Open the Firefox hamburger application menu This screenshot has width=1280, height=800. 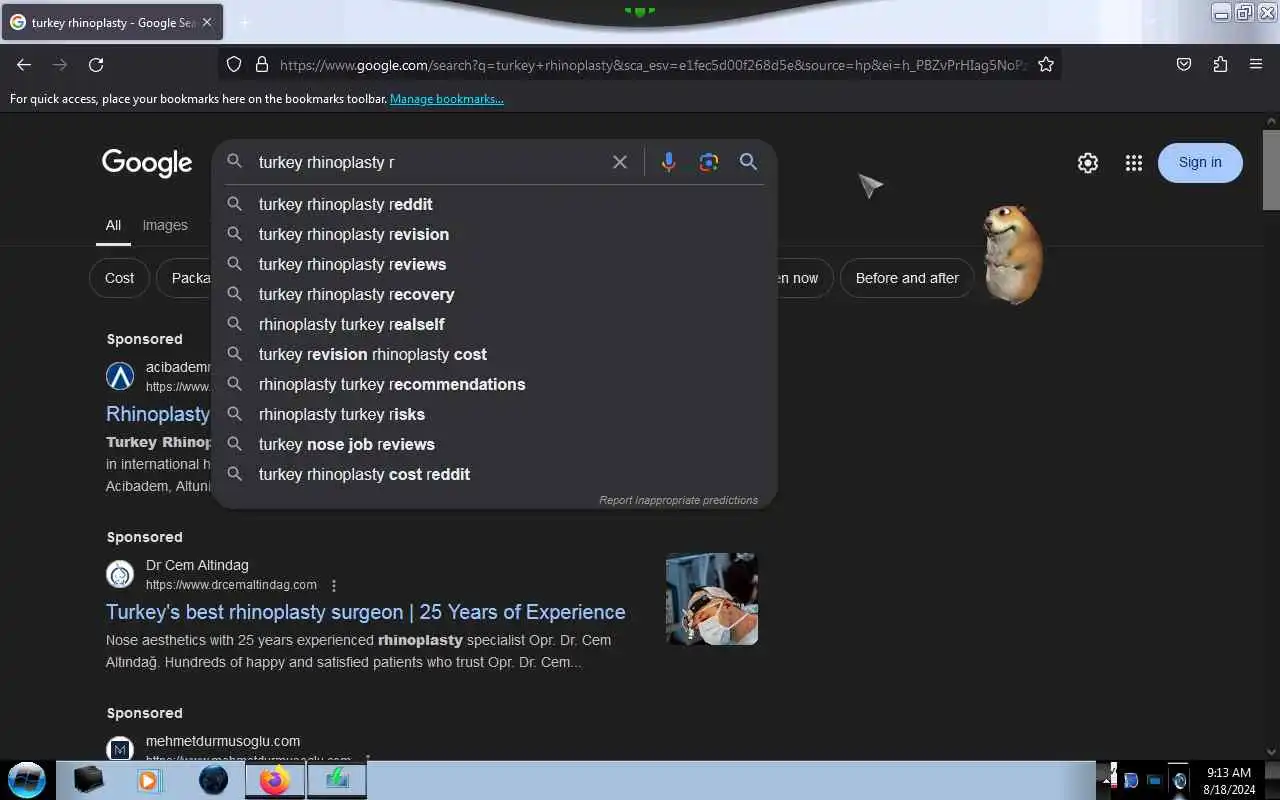(1256, 64)
